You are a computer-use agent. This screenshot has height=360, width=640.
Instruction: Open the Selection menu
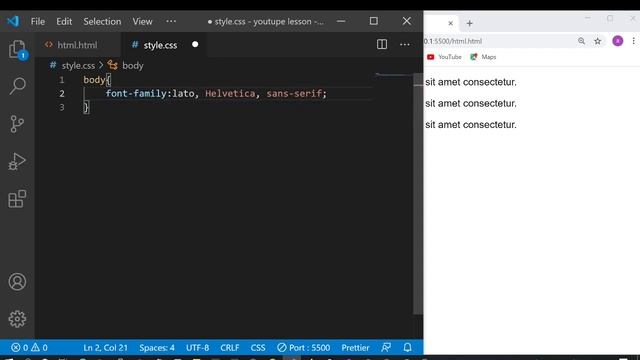(102, 21)
